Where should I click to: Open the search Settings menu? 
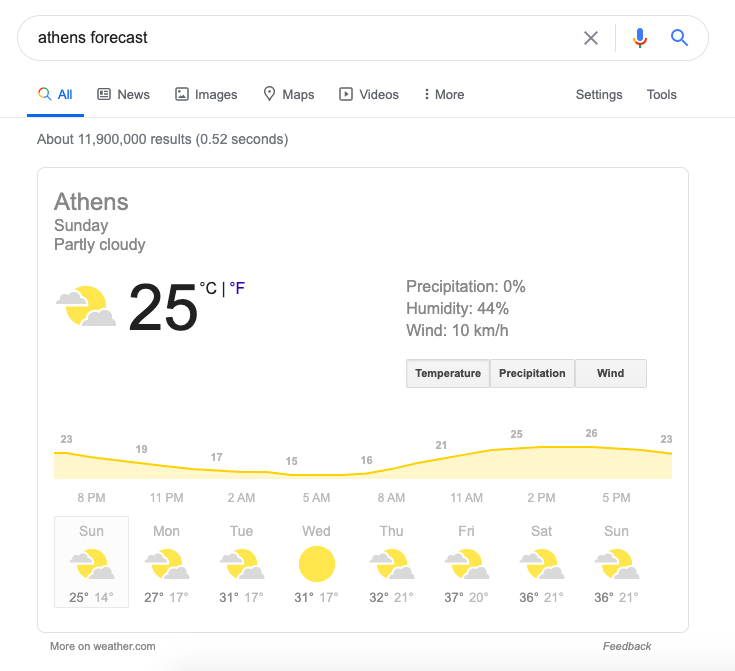point(599,94)
